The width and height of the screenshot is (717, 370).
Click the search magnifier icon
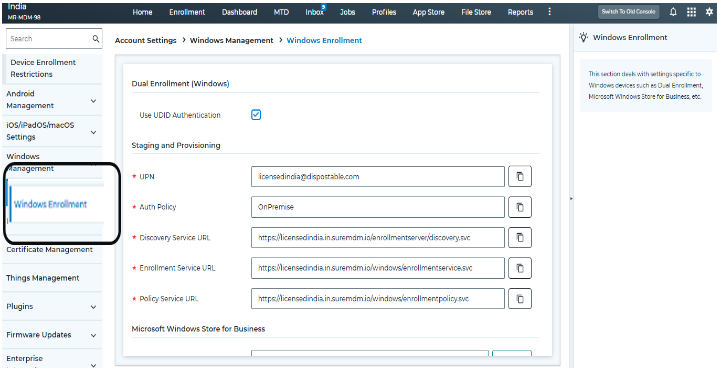[x=96, y=39]
